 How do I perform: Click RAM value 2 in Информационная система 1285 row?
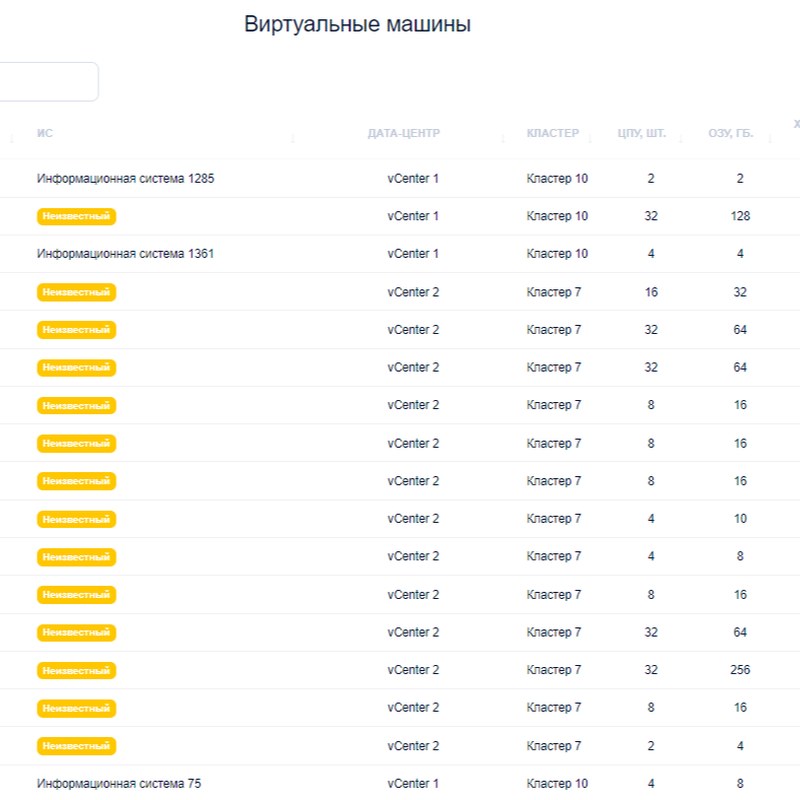pos(740,179)
